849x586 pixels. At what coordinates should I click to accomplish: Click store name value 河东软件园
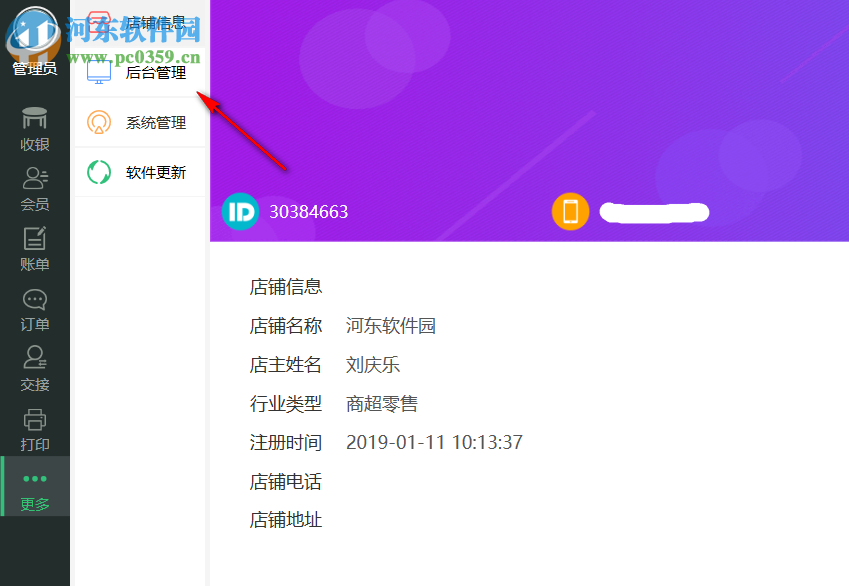tap(390, 326)
